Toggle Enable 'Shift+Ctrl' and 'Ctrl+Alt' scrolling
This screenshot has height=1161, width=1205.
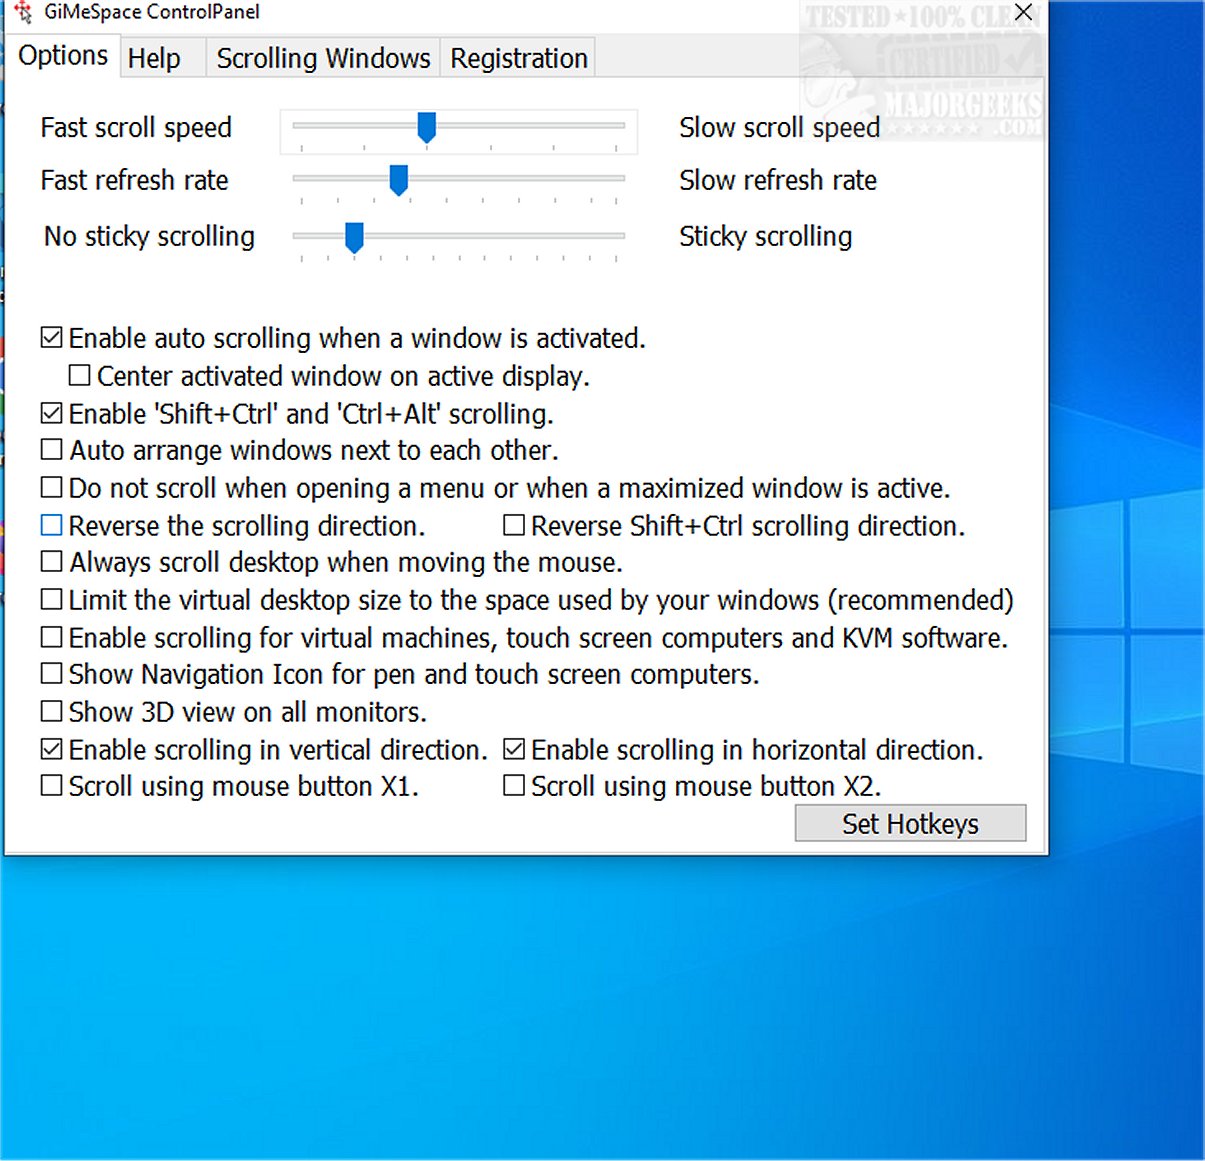pyautogui.click(x=51, y=412)
